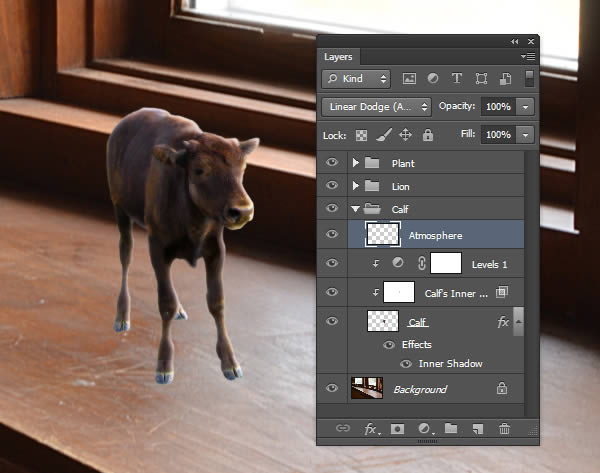Filter layers by pixel layer icon
This screenshot has width=600, height=473.
pyautogui.click(x=409, y=78)
